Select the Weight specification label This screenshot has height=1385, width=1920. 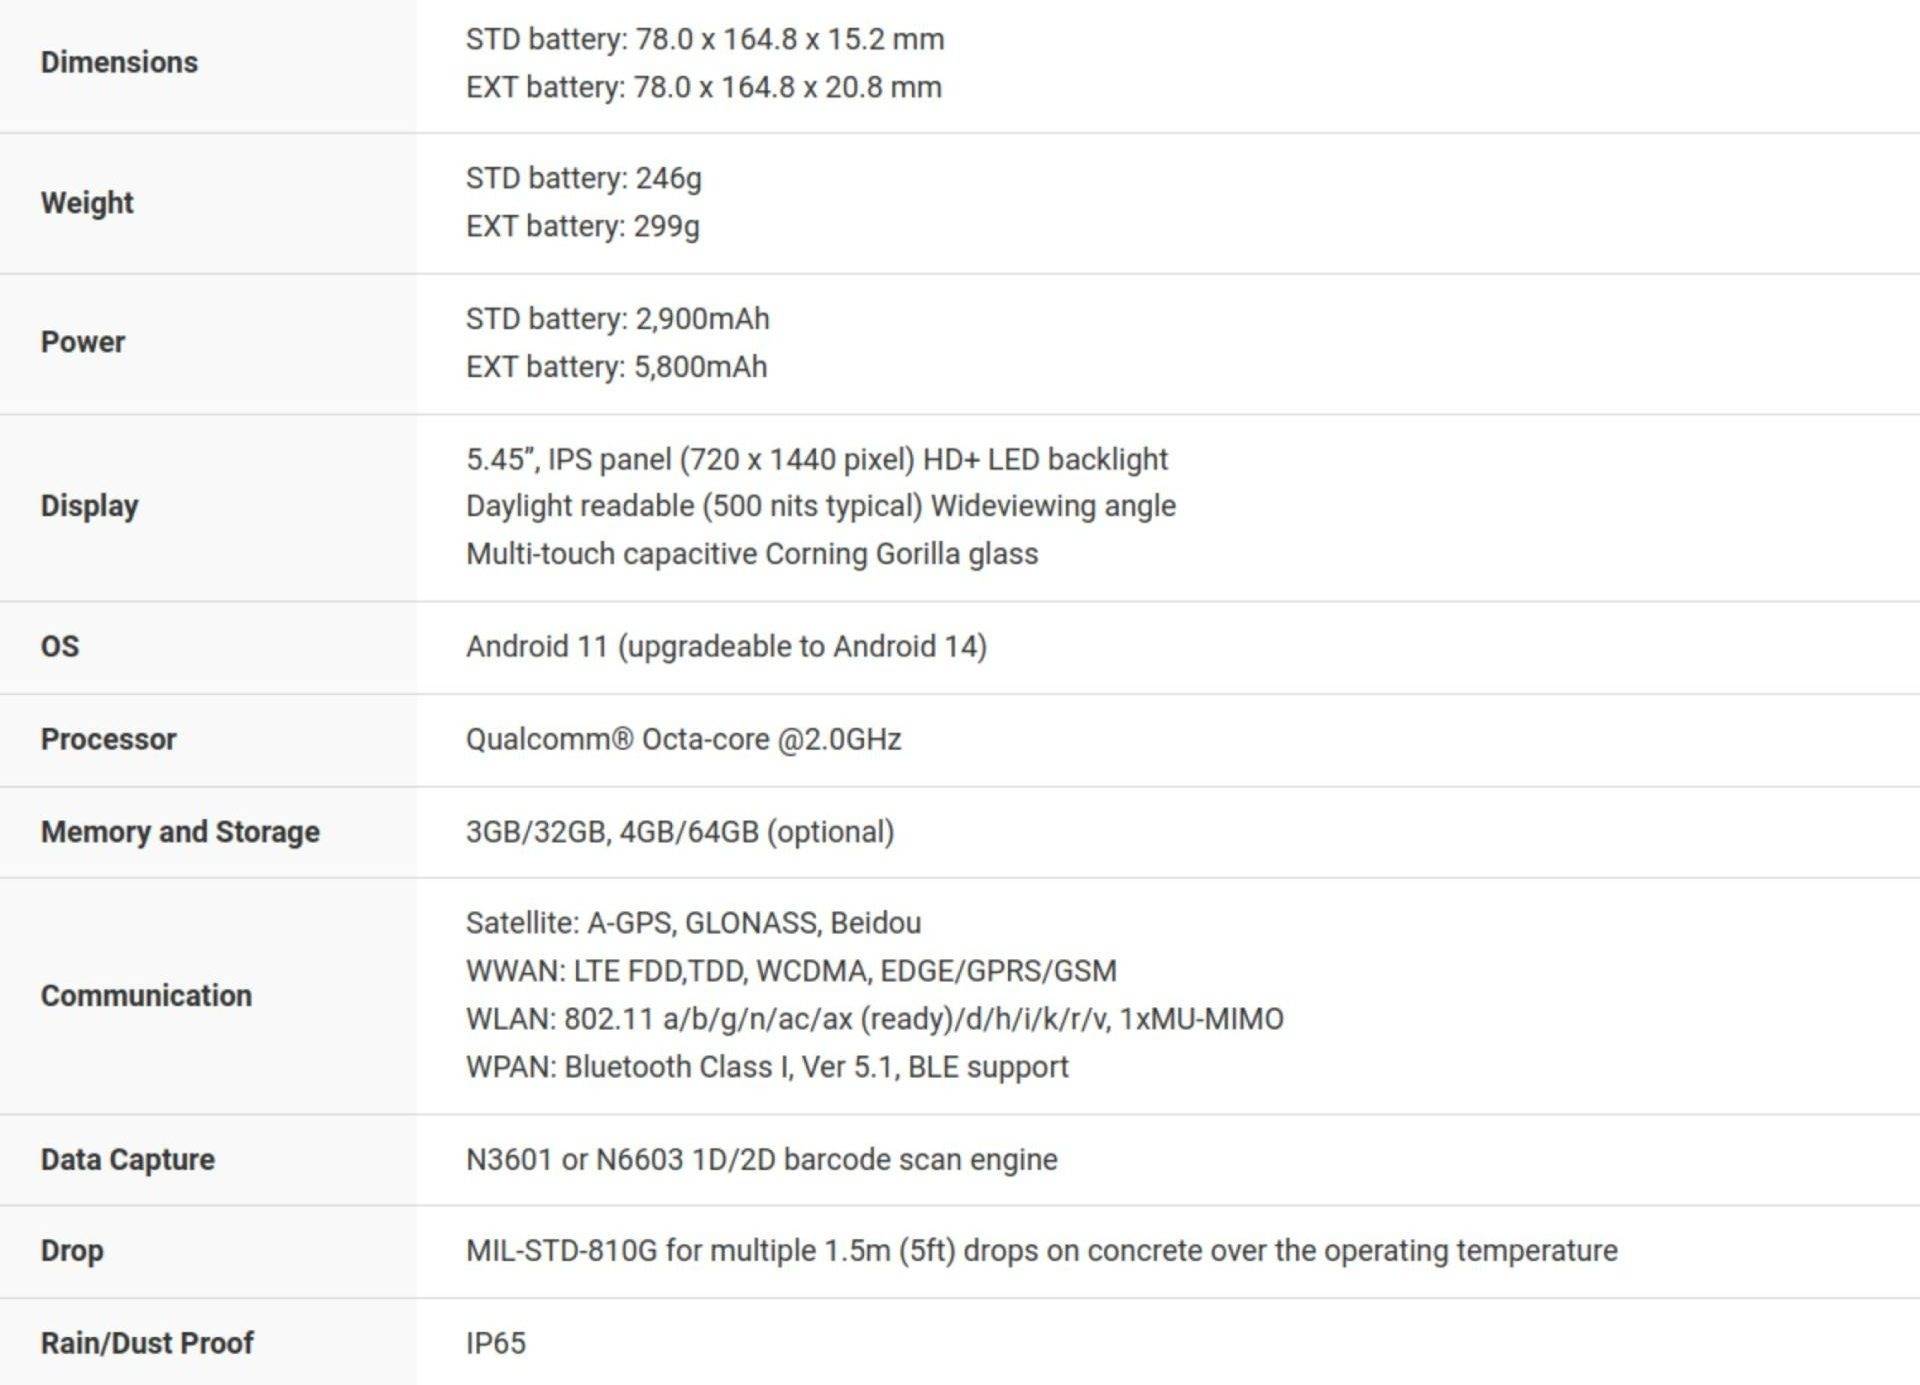click(x=87, y=202)
